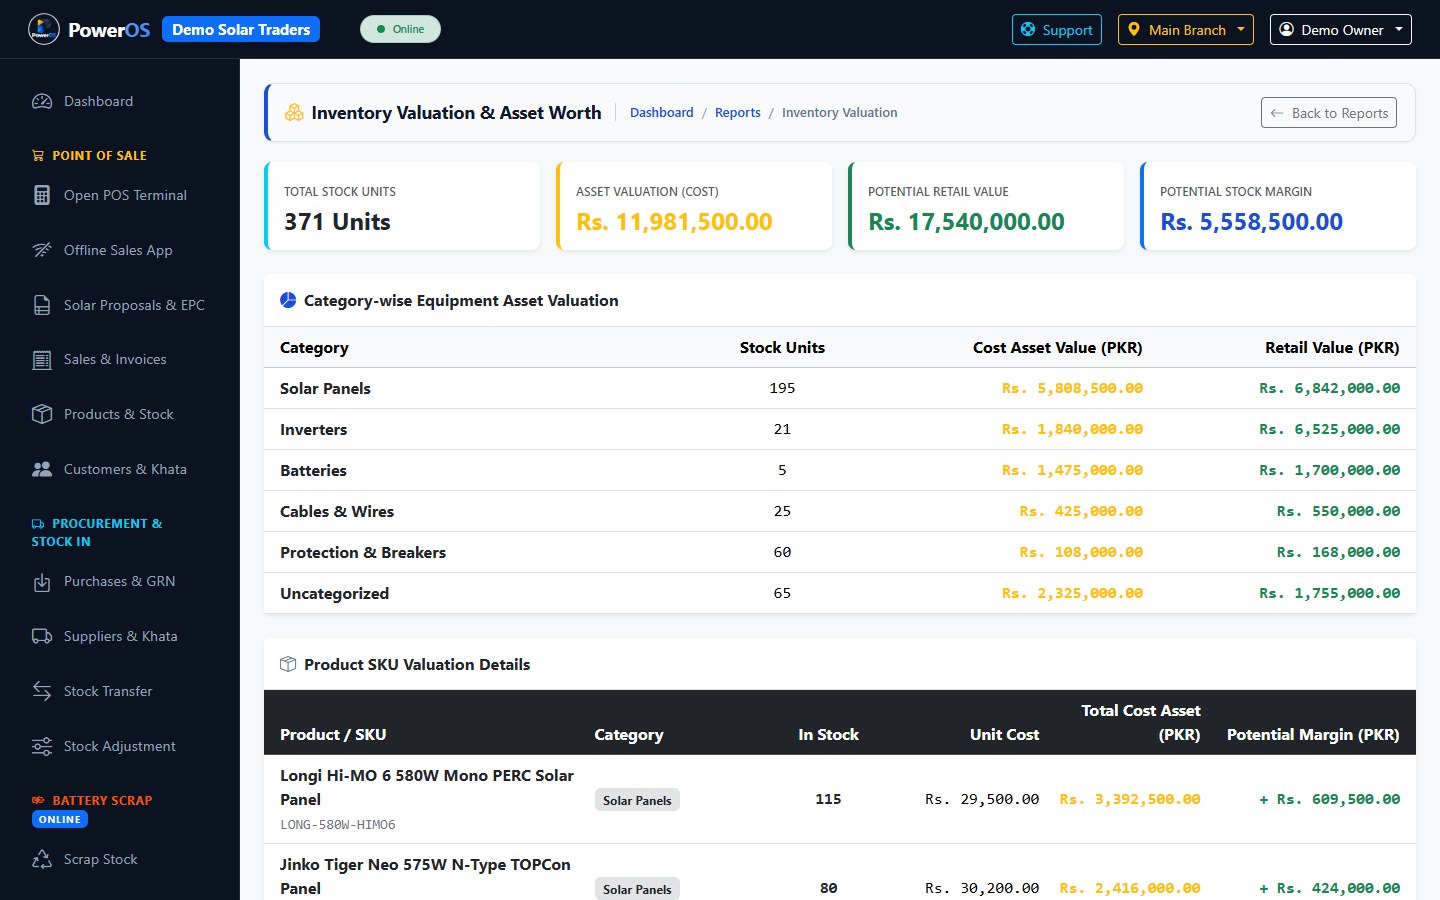Select the Customers & Khata people icon
The width and height of the screenshot is (1440, 900).
(42, 469)
